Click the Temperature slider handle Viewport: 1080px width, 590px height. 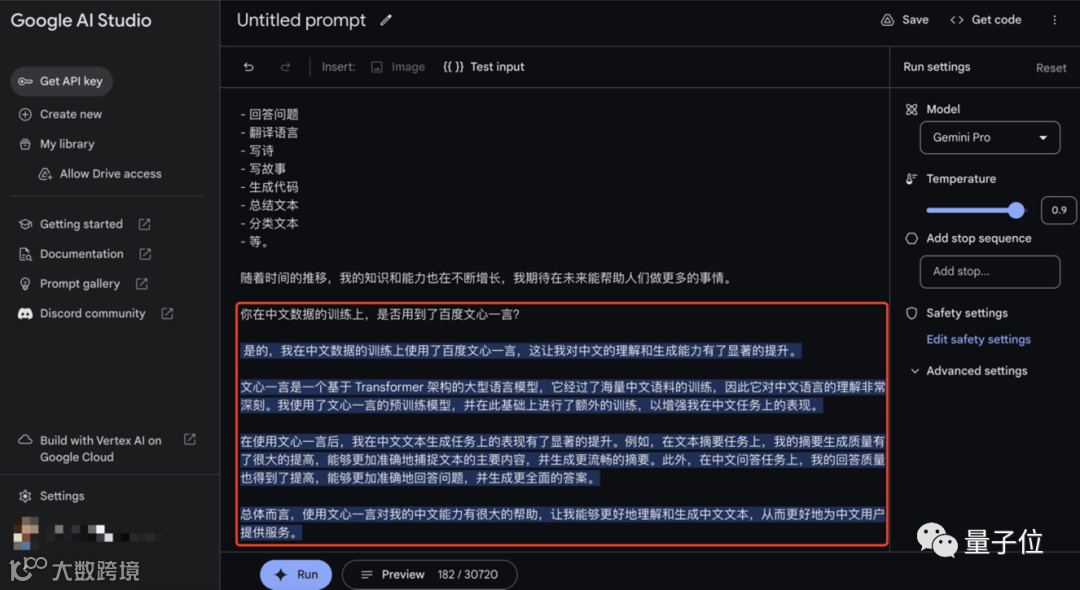pyautogui.click(x=1016, y=211)
